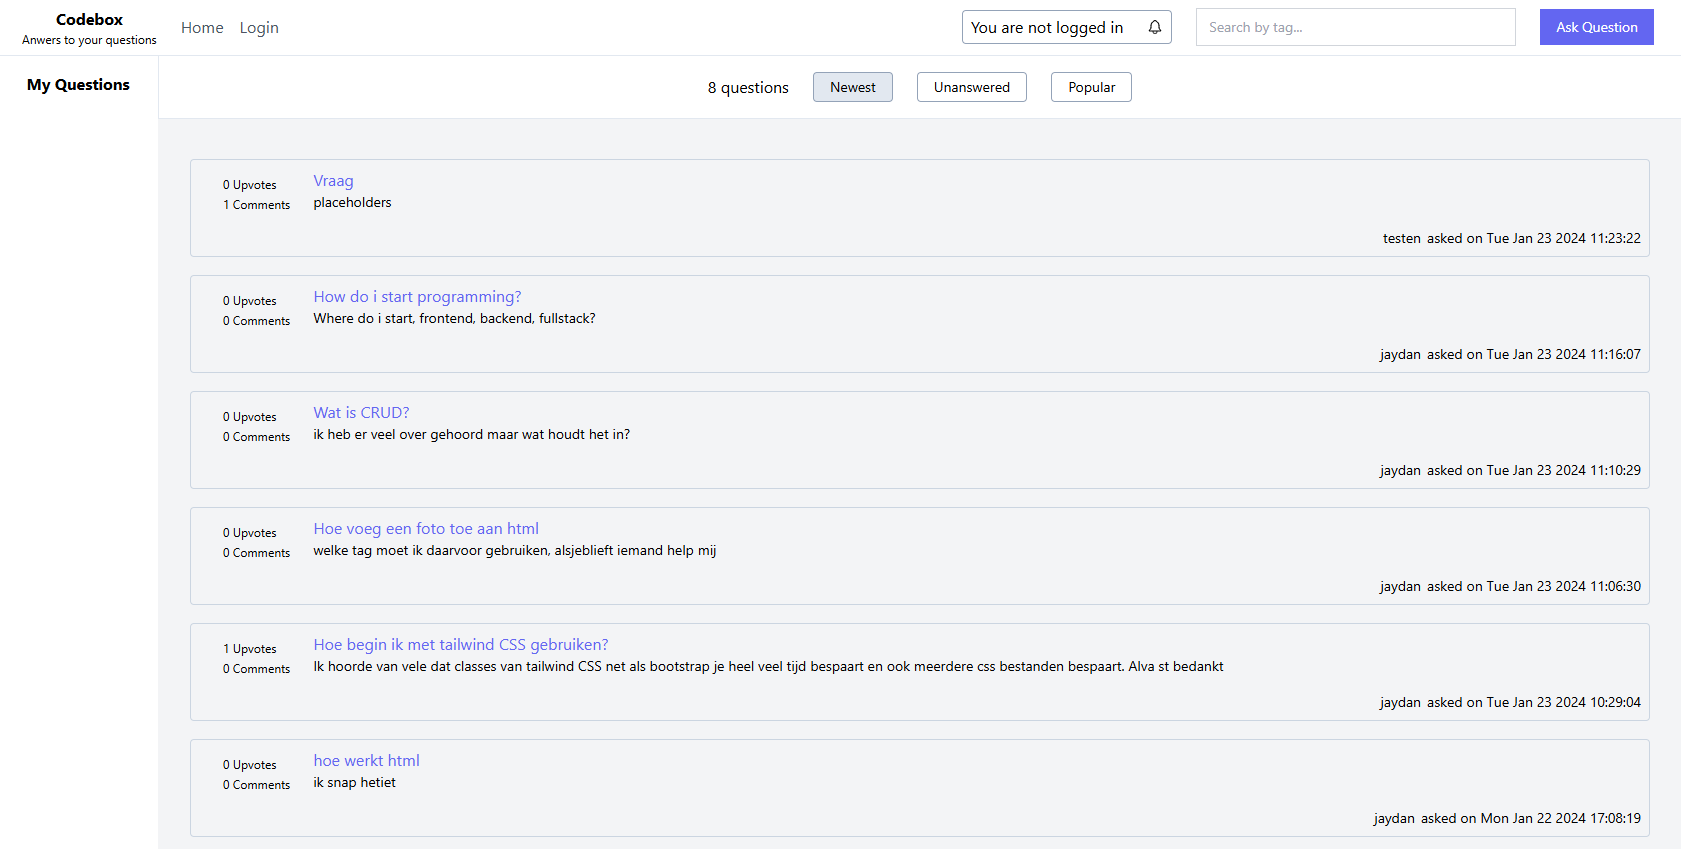Open the tailwind CSS question

coord(460,645)
